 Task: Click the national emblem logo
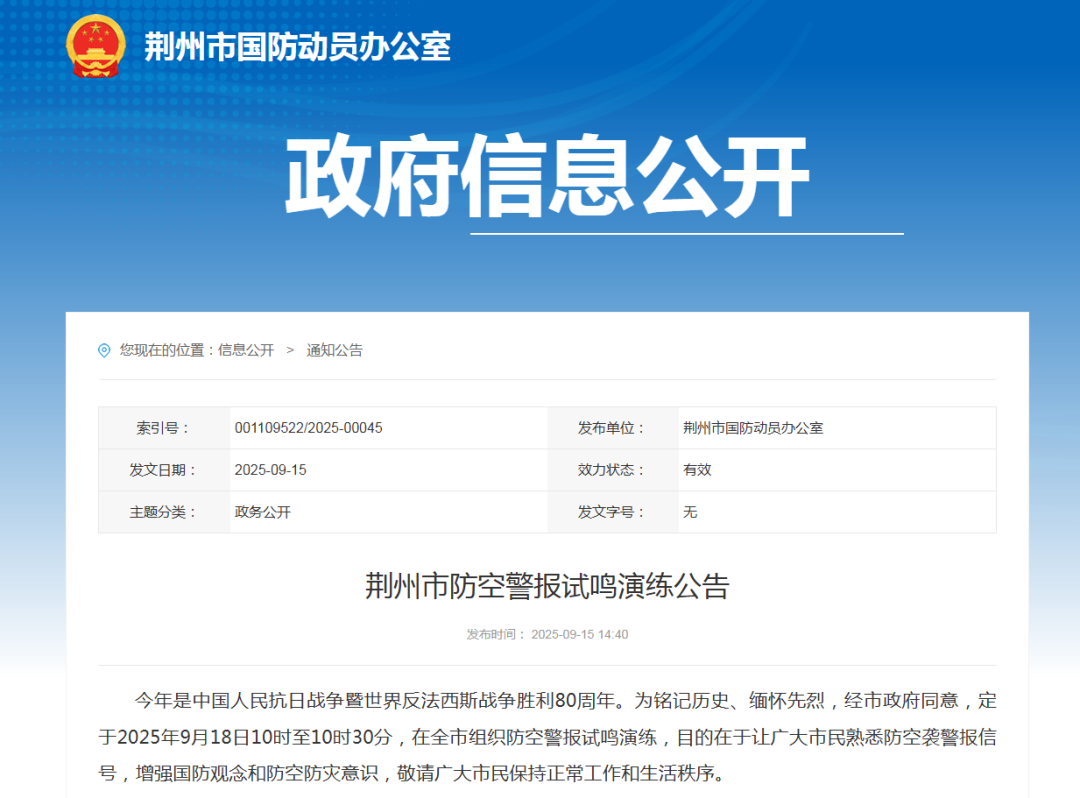click(96, 46)
